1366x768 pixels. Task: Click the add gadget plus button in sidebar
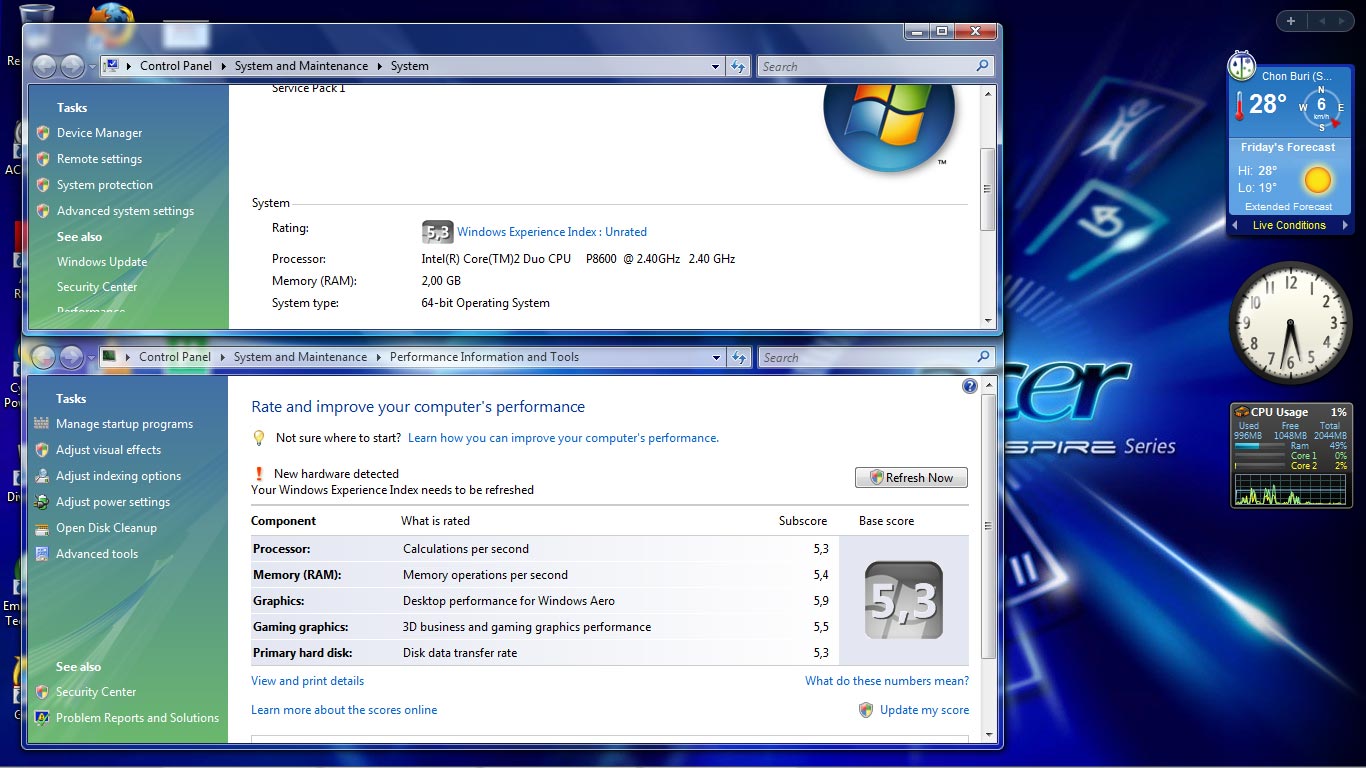tap(1291, 21)
